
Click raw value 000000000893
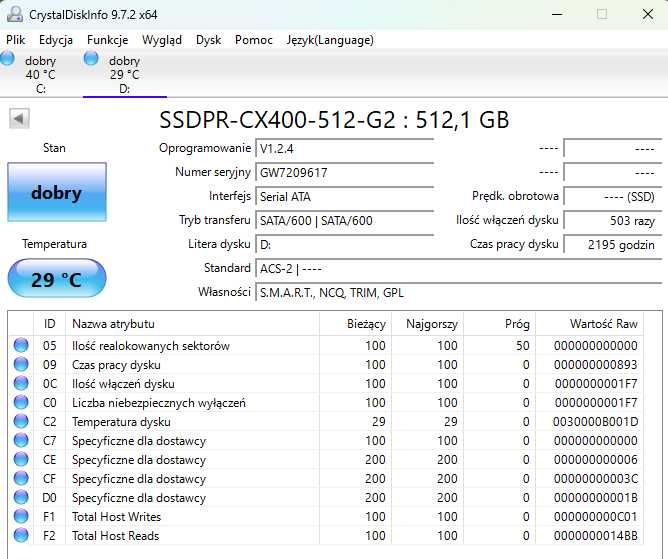tap(596, 364)
